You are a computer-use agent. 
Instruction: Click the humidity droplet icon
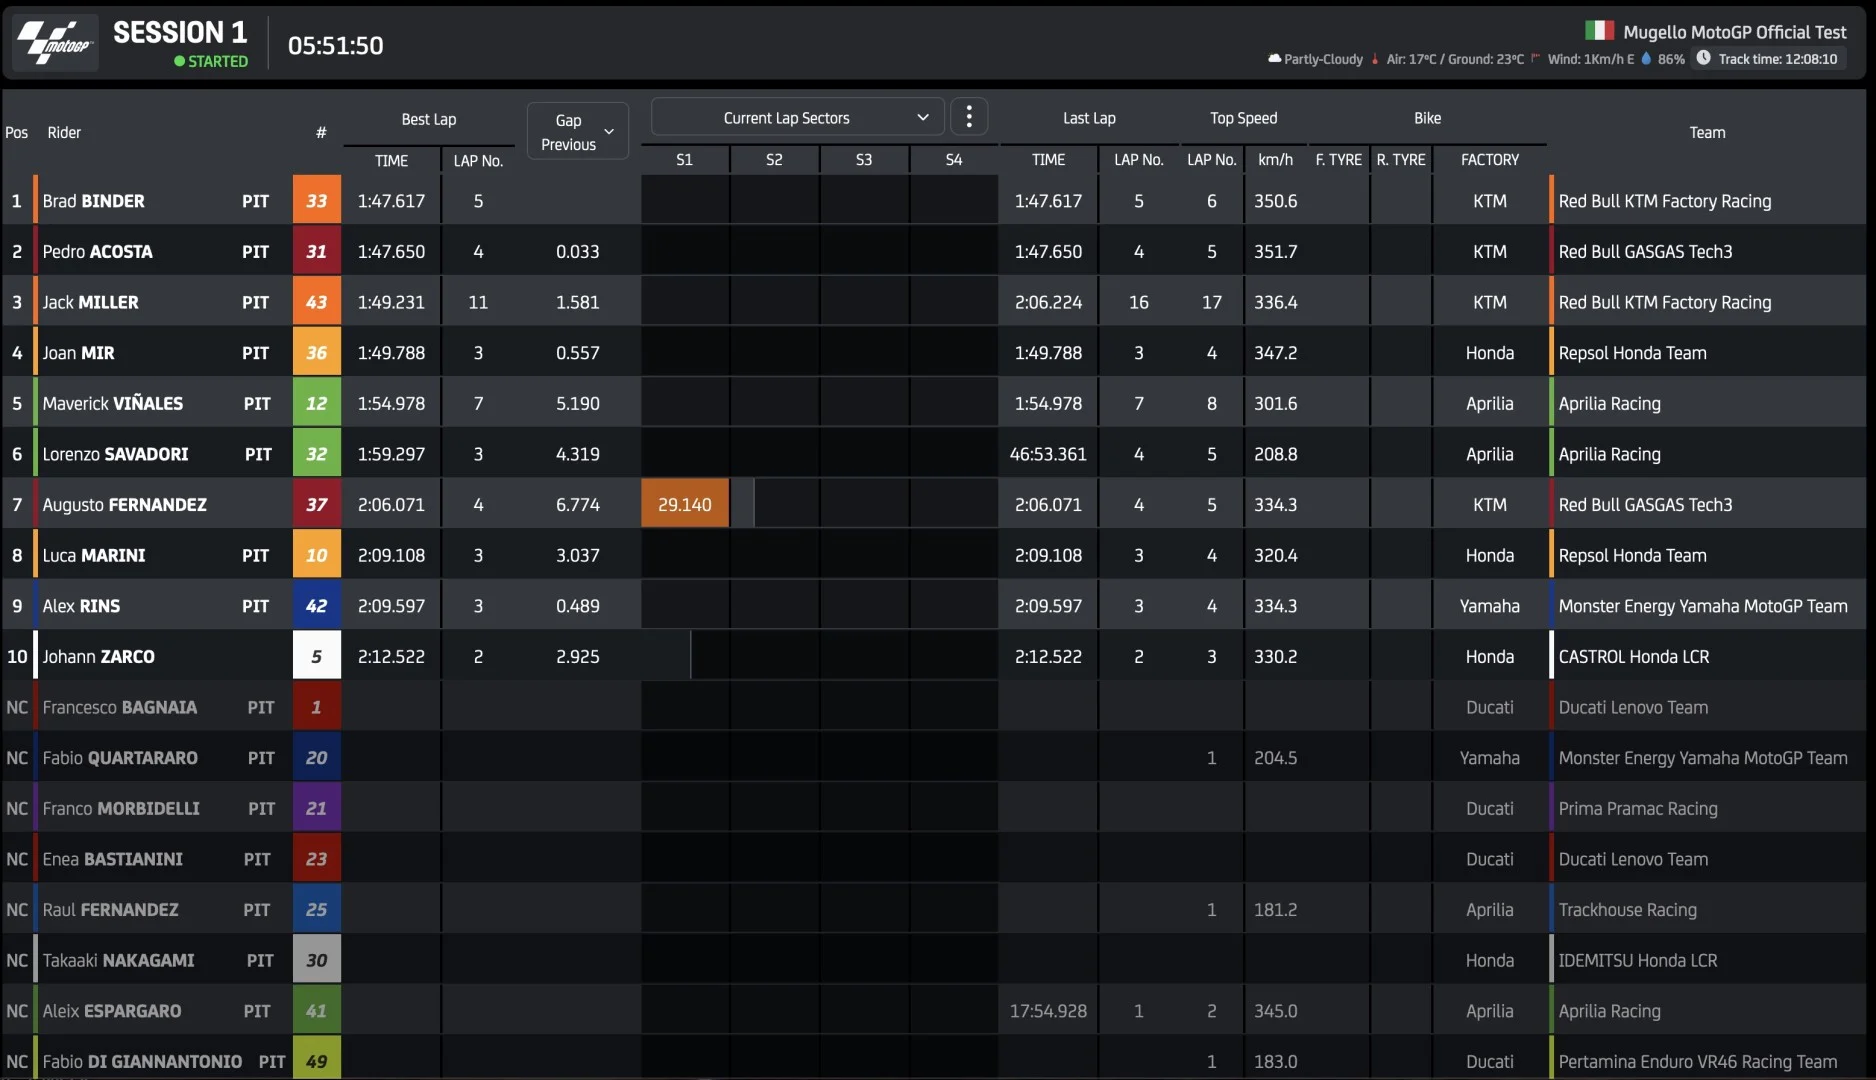coord(1646,59)
